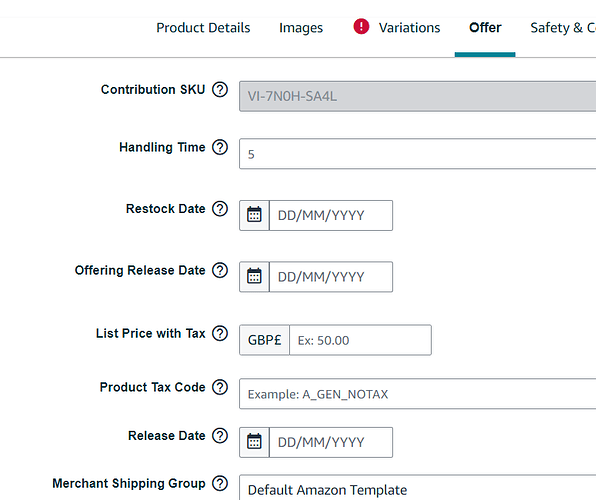View List Price with Tax help icon
Image resolution: width=596 pixels, height=500 pixels.
click(220, 333)
